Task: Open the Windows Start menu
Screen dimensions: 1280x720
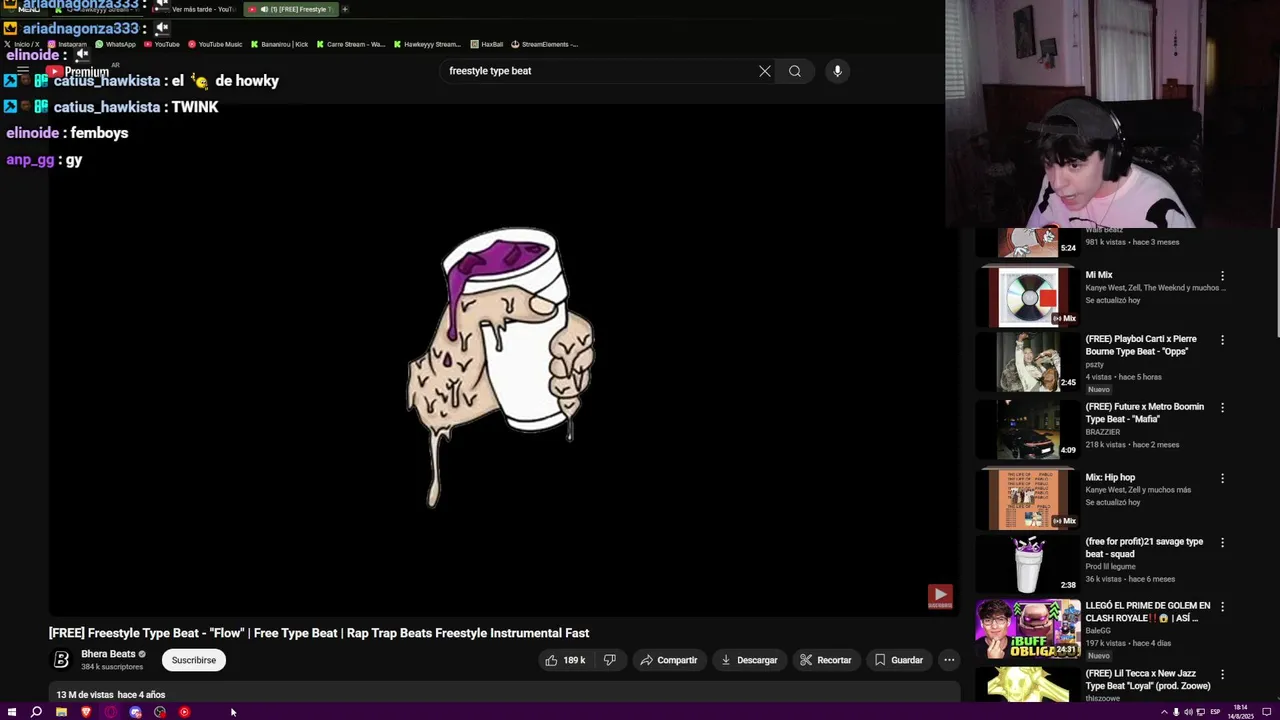Action: pyautogui.click(x=12, y=712)
